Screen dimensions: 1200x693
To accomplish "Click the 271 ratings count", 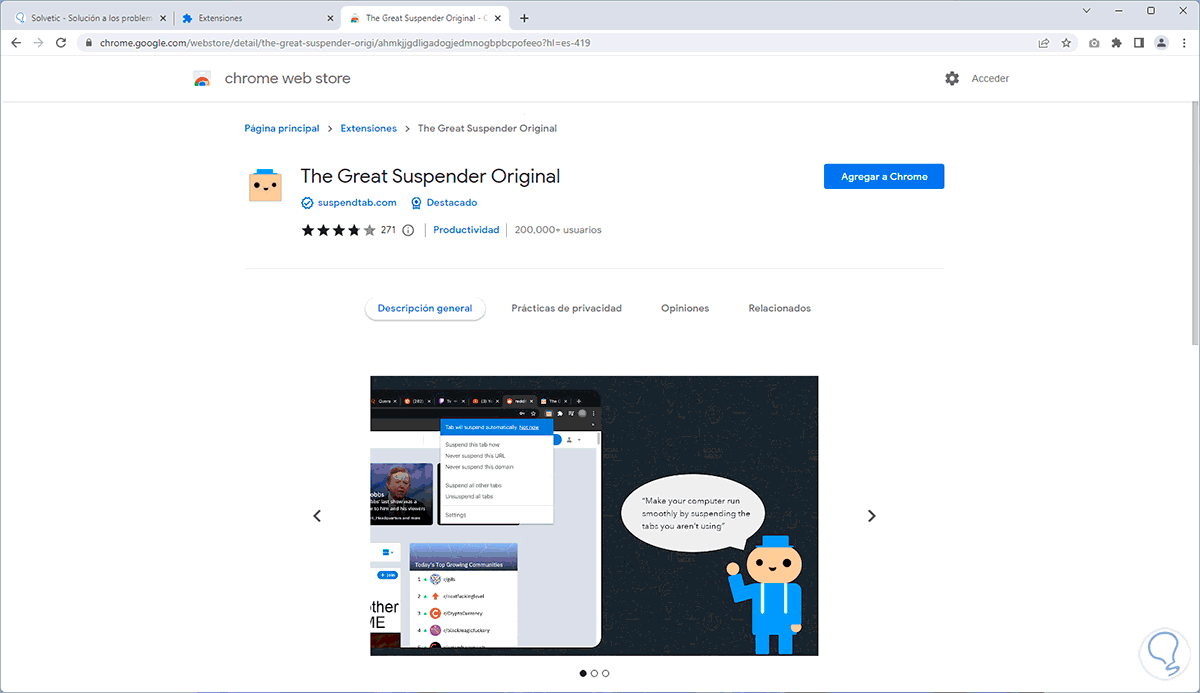I will pyautogui.click(x=389, y=230).
